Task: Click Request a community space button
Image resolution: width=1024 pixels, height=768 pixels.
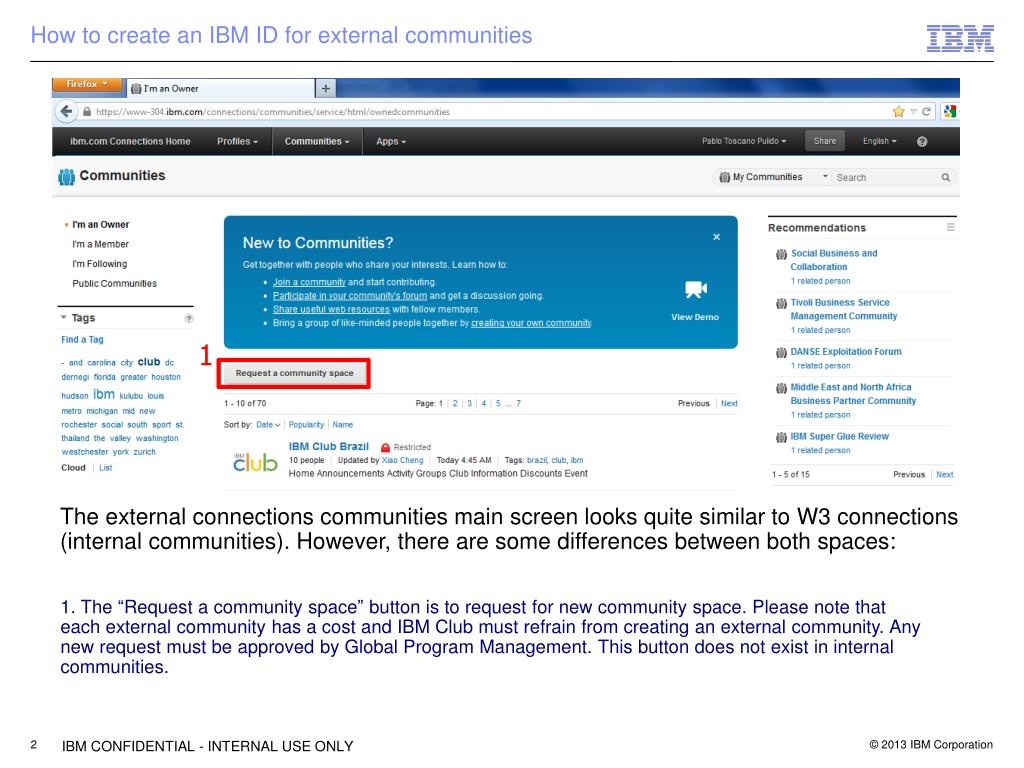Action: (x=294, y=374)
